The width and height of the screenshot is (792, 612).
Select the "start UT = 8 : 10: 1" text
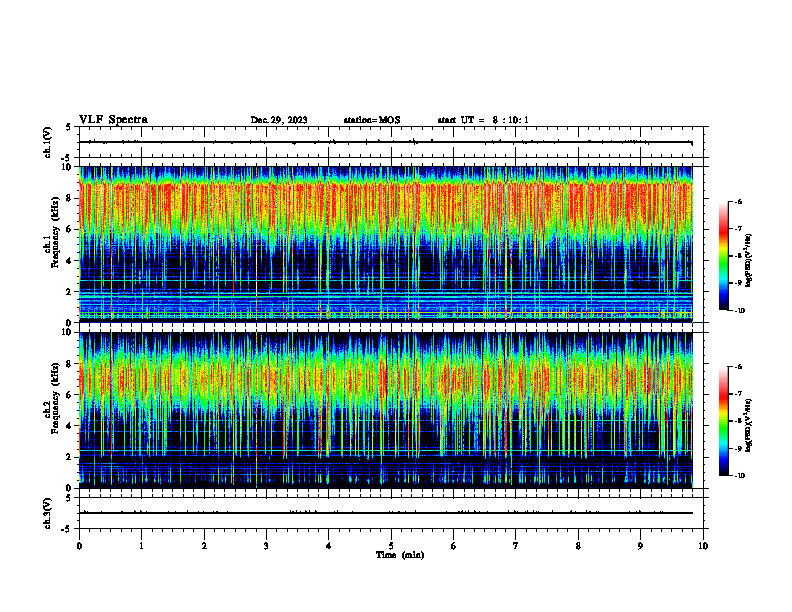pyautogui.click(x=483, y=120)
